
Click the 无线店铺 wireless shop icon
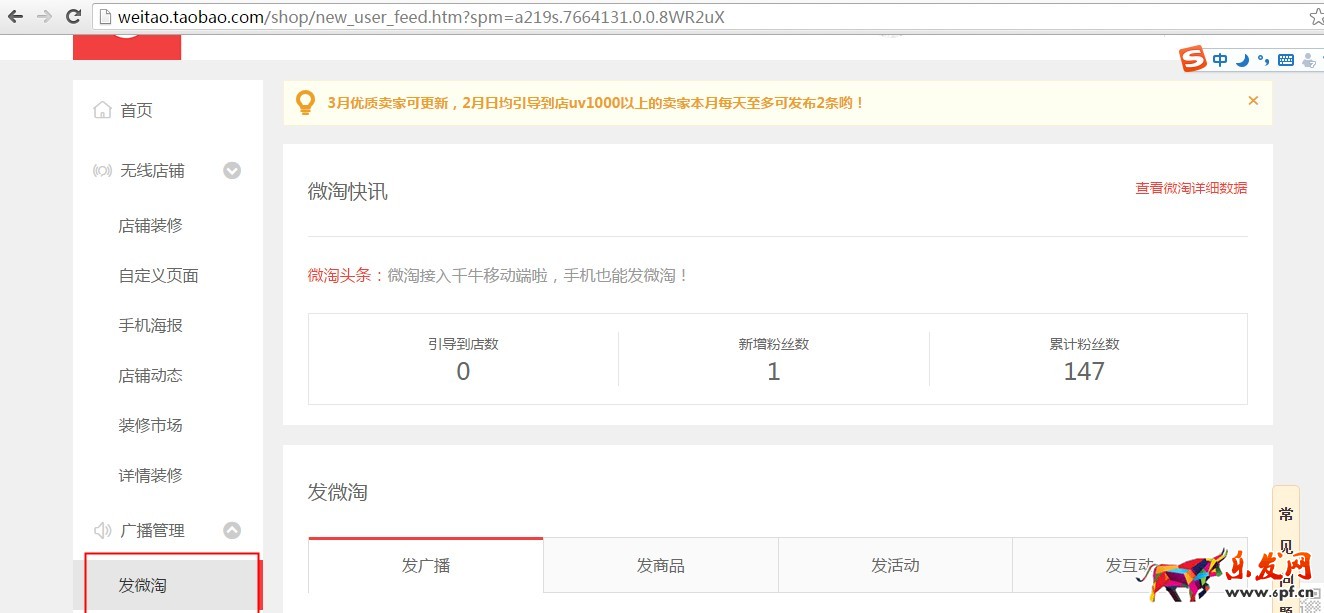(102, 170)
